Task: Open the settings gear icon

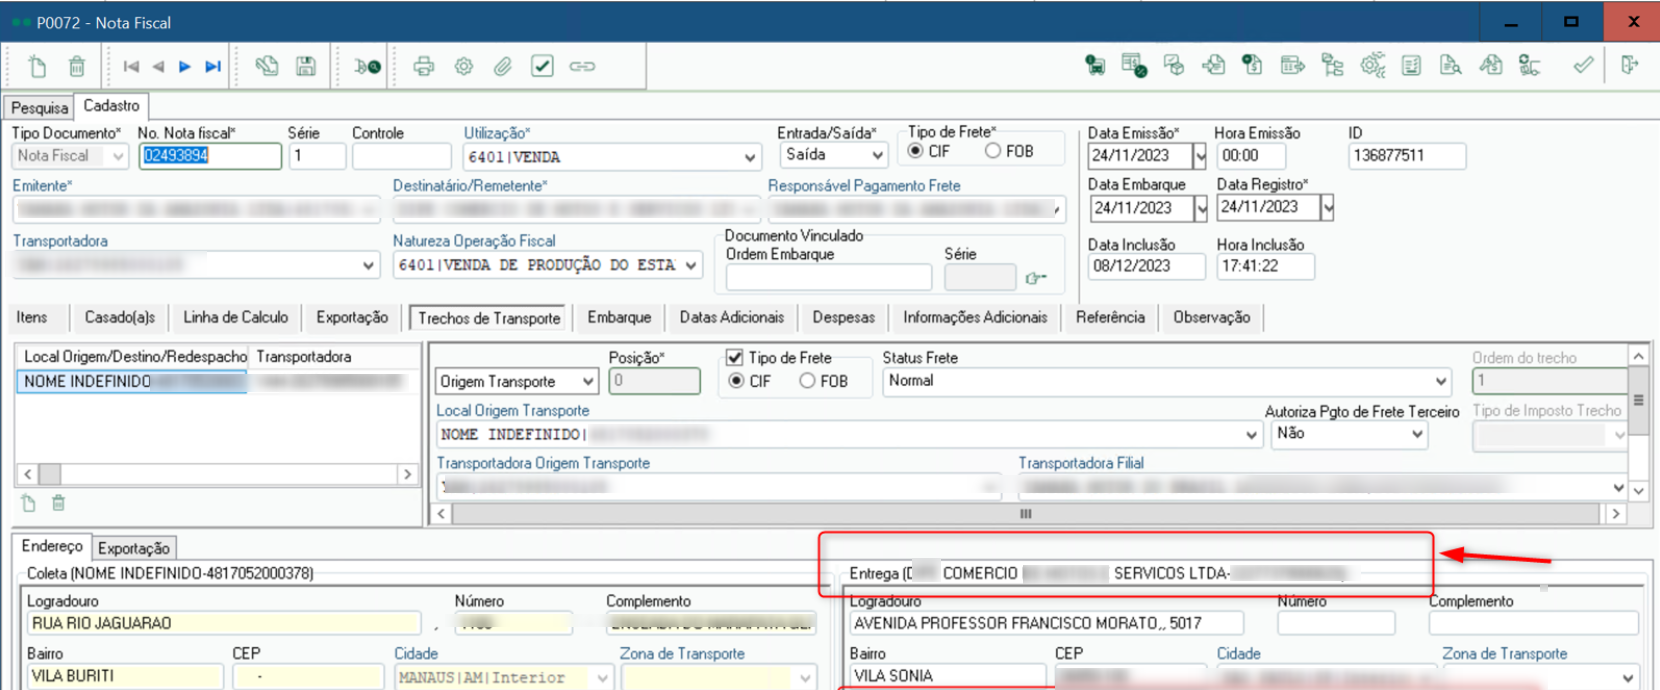Action: [x=464, y=67]
